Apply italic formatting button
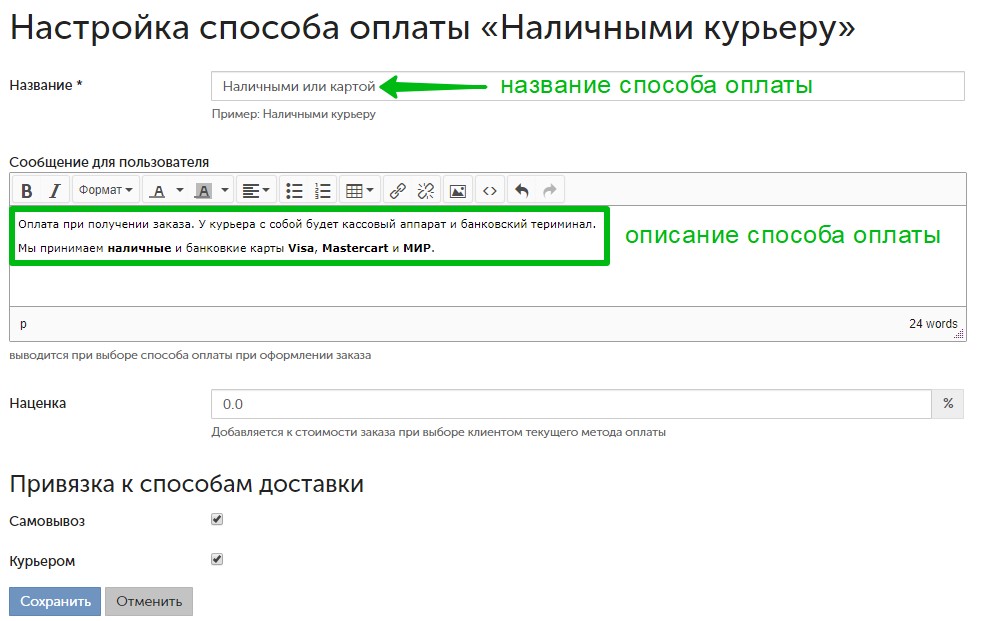The height and width of the screenshot is (621, 987). 55,190
